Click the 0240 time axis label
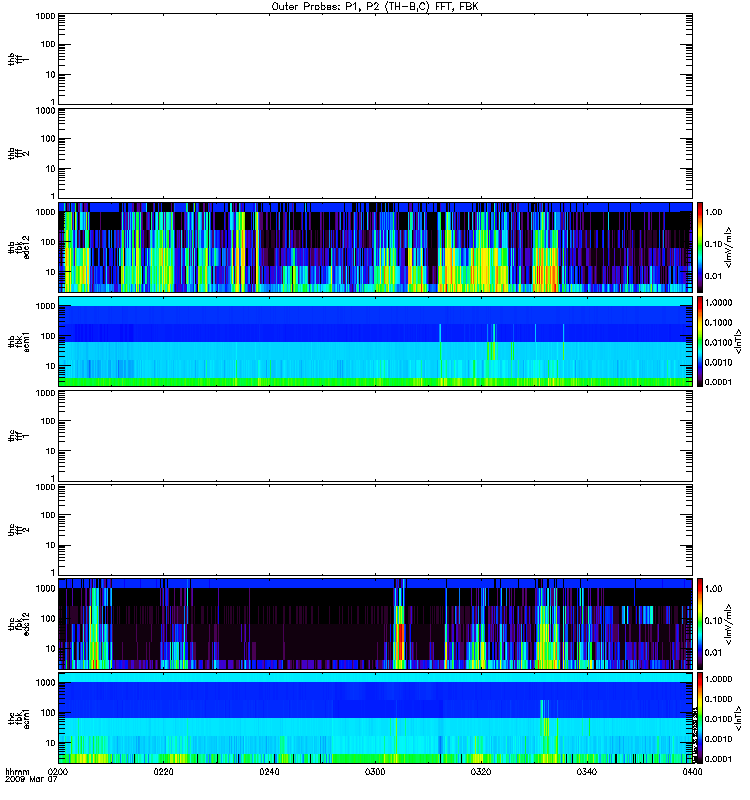 (x=269, y=772)
